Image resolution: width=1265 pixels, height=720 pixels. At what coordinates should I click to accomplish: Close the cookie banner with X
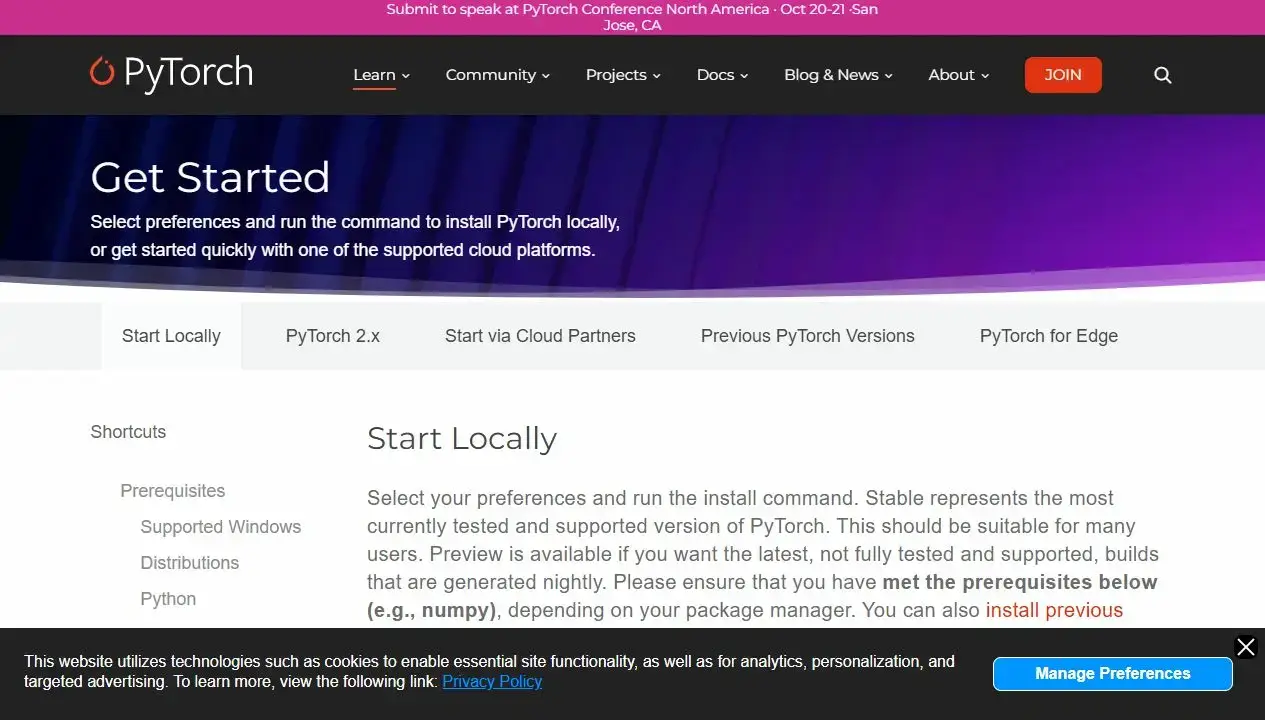click(1246, 647)
